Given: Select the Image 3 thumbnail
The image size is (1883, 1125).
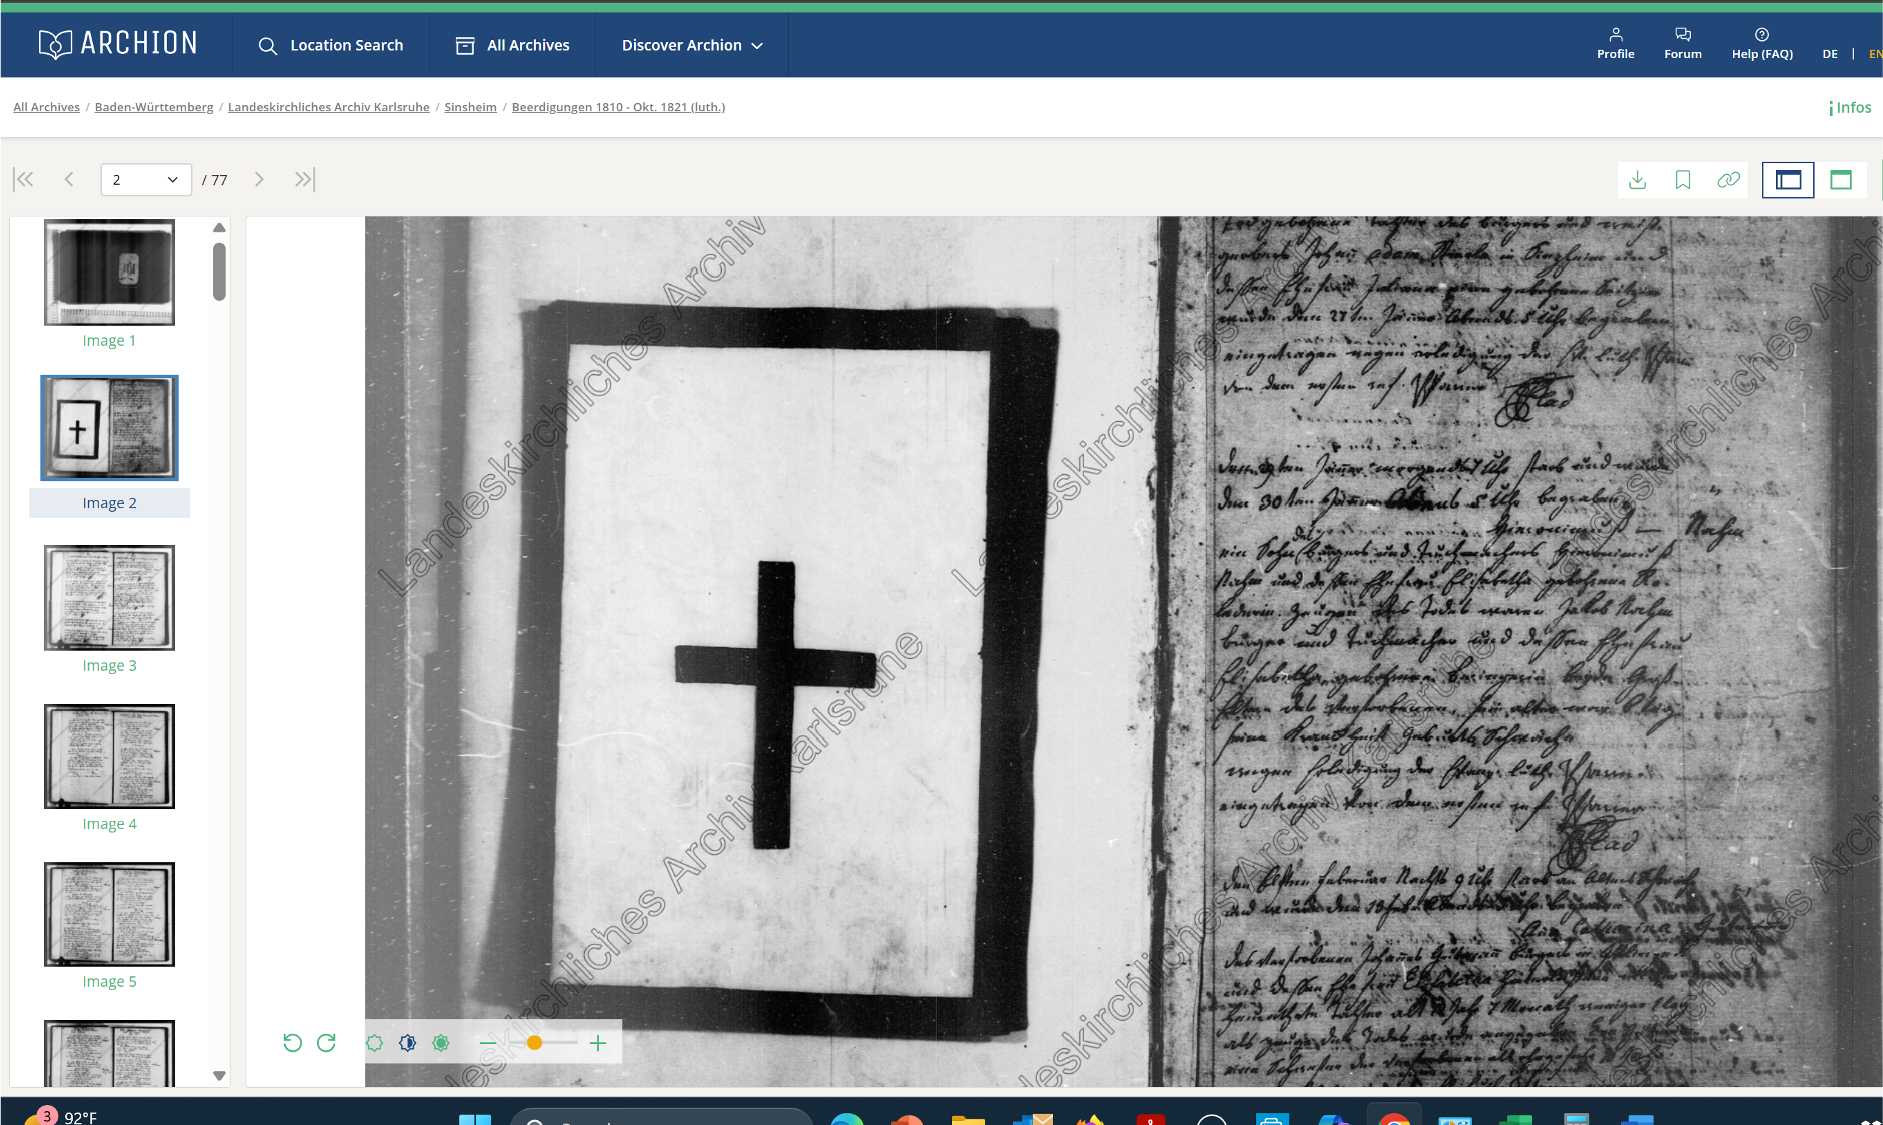Looking at the screenshot, I should tap(109, 597).
